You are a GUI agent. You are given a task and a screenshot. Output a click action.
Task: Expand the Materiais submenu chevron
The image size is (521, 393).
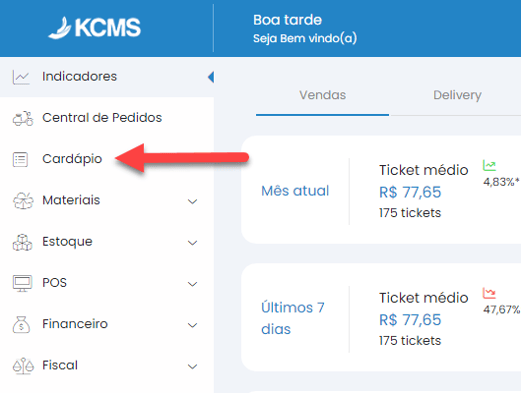[x=192, y=201]
